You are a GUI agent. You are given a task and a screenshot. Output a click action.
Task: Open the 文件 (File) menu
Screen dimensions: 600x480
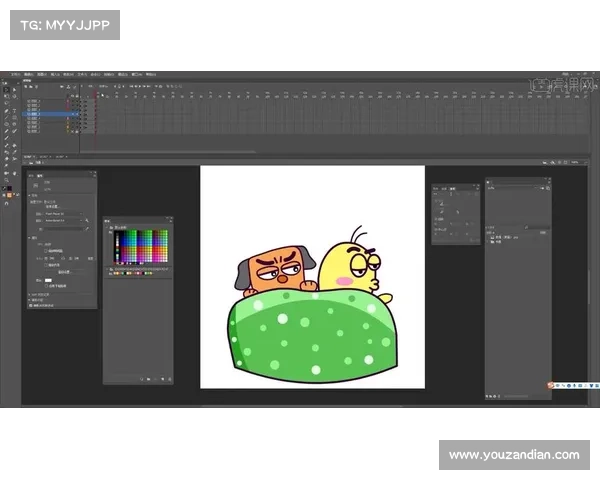(15, 74)
